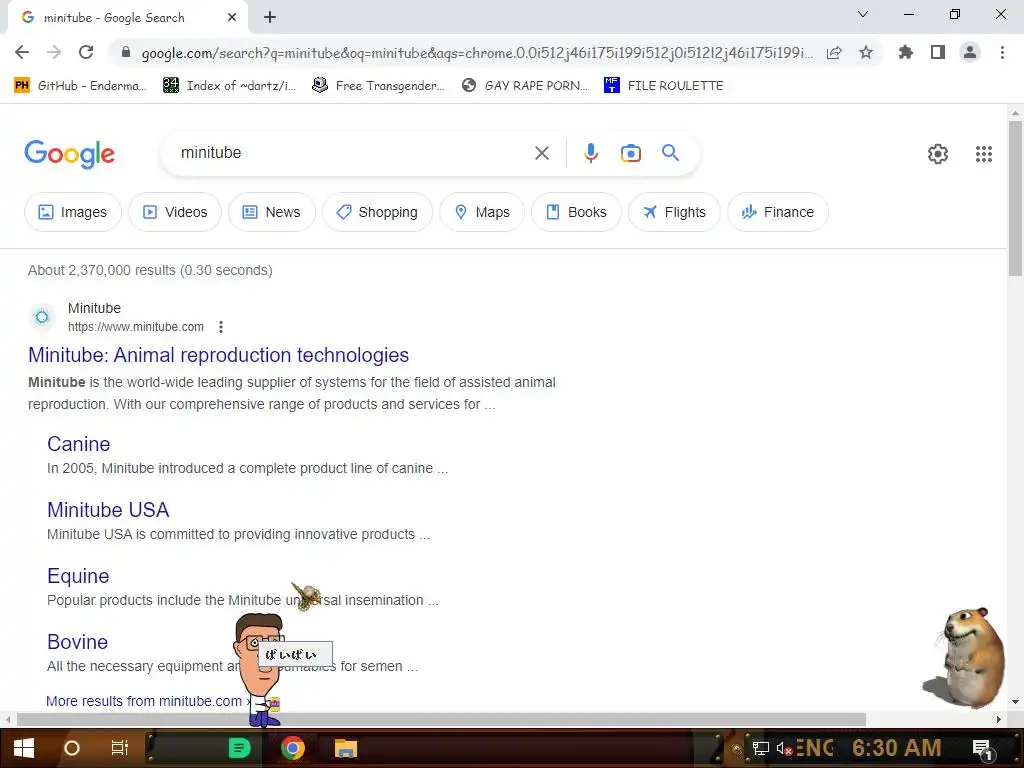Open Google quick settings gear
The image size is (1024, 768).
click(938, 154)
